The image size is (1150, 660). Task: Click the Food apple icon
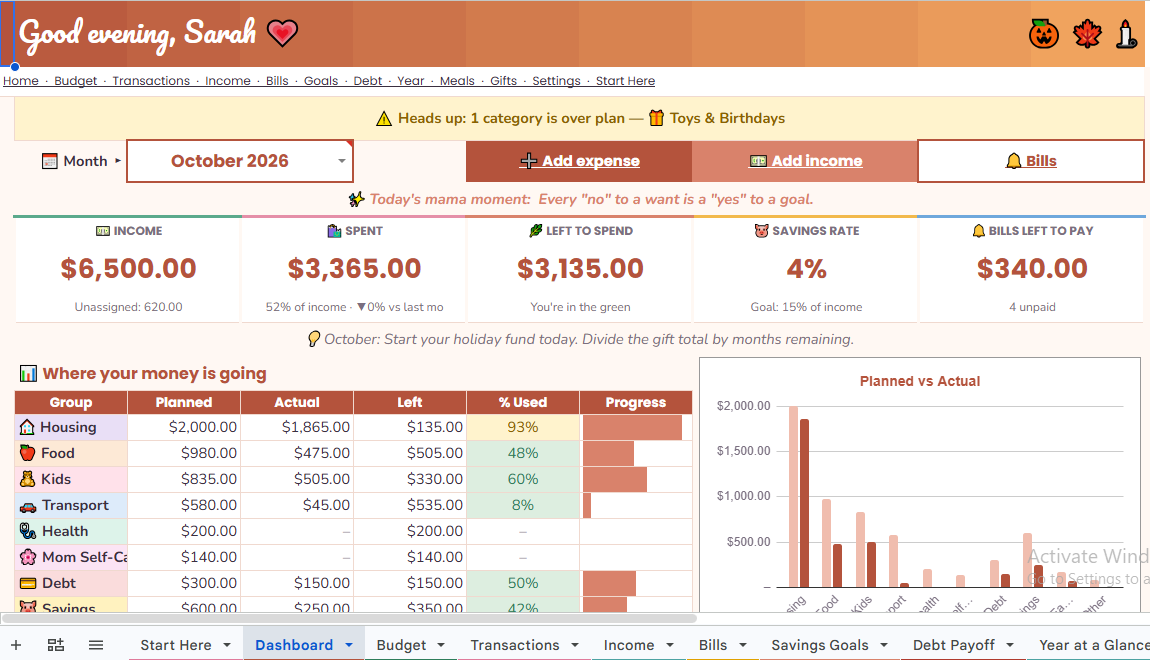27,452
